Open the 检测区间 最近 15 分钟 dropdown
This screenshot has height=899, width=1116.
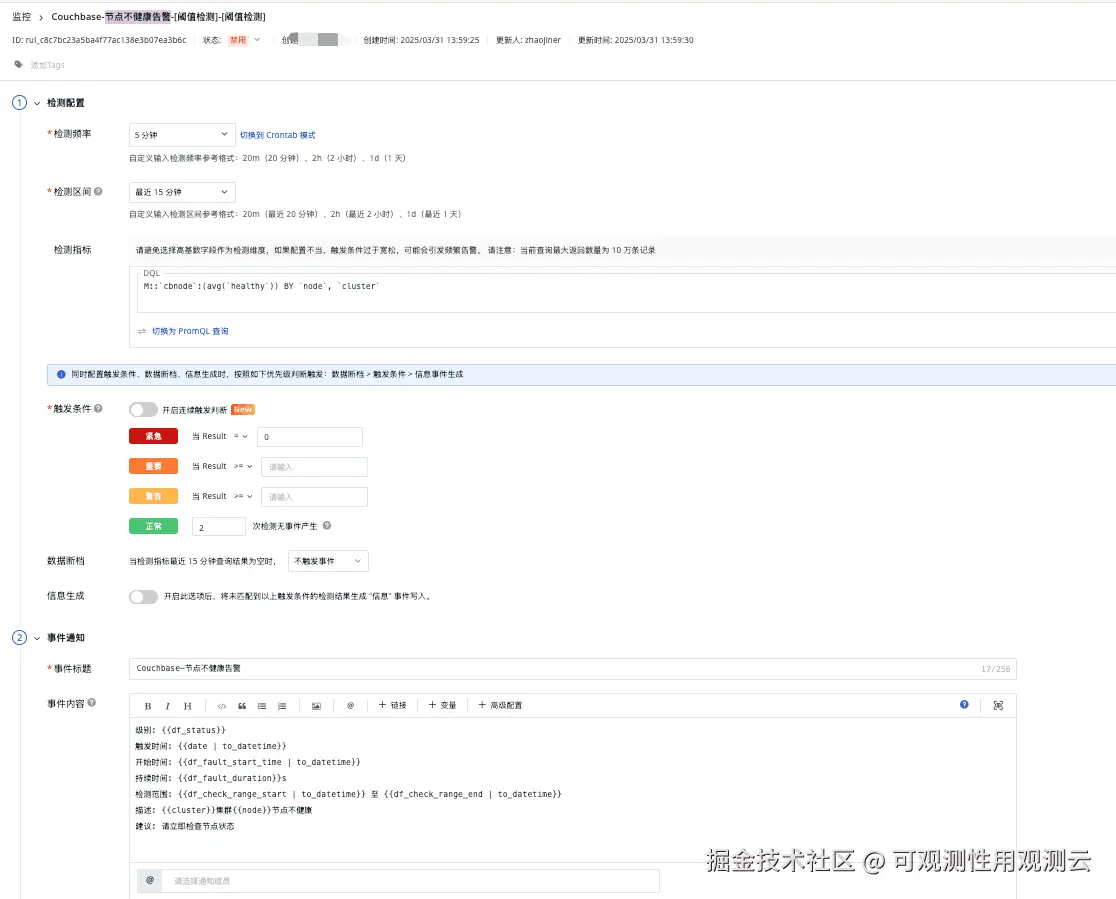click(182, 192)
